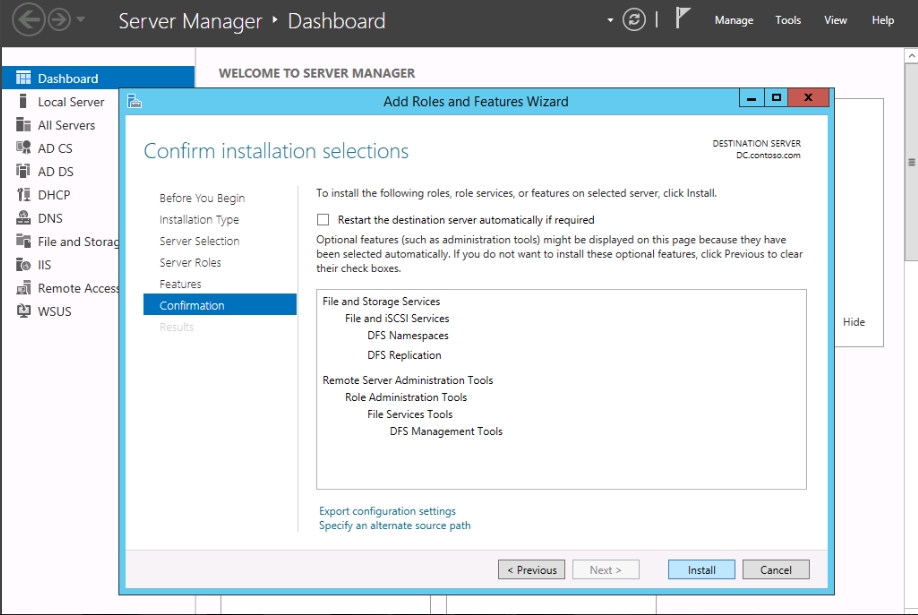Screen dimensions: 918x615
Task: Click the IIS role icon
Action: pyautogui.click(x=23, y=265)
